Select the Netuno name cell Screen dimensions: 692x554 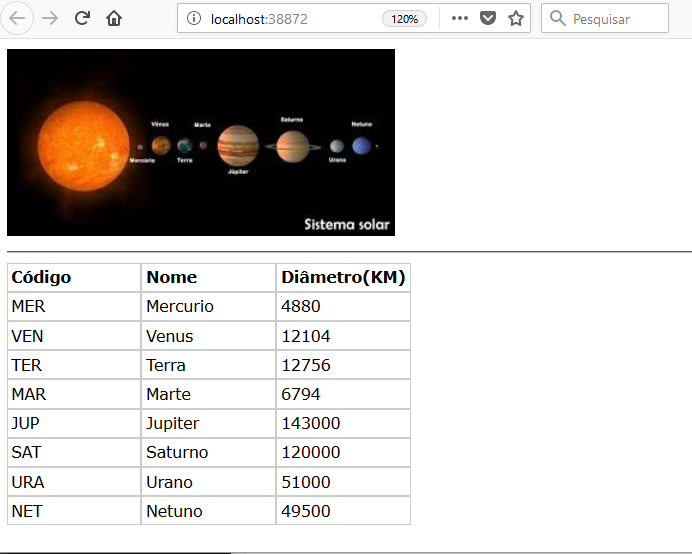[x=208, y=511]
